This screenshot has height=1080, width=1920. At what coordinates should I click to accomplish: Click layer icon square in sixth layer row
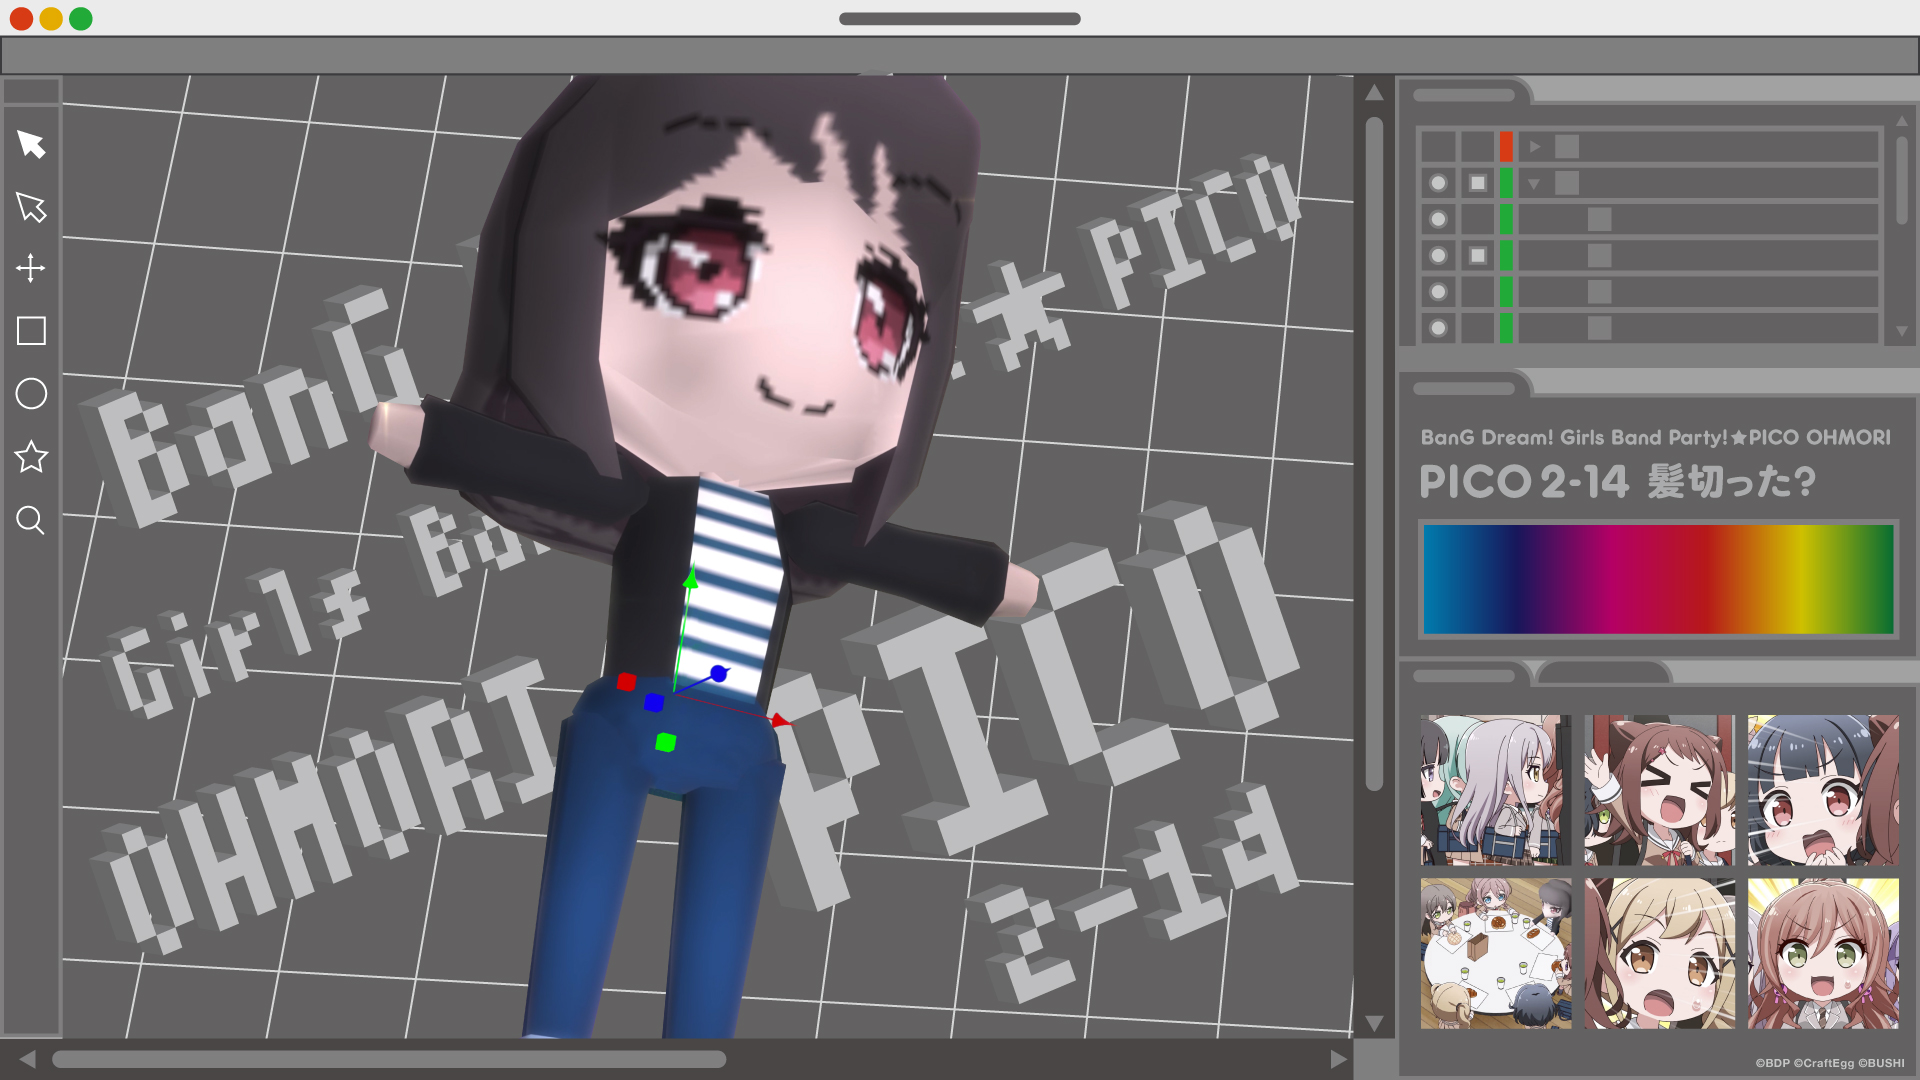tap(1600, 328)
